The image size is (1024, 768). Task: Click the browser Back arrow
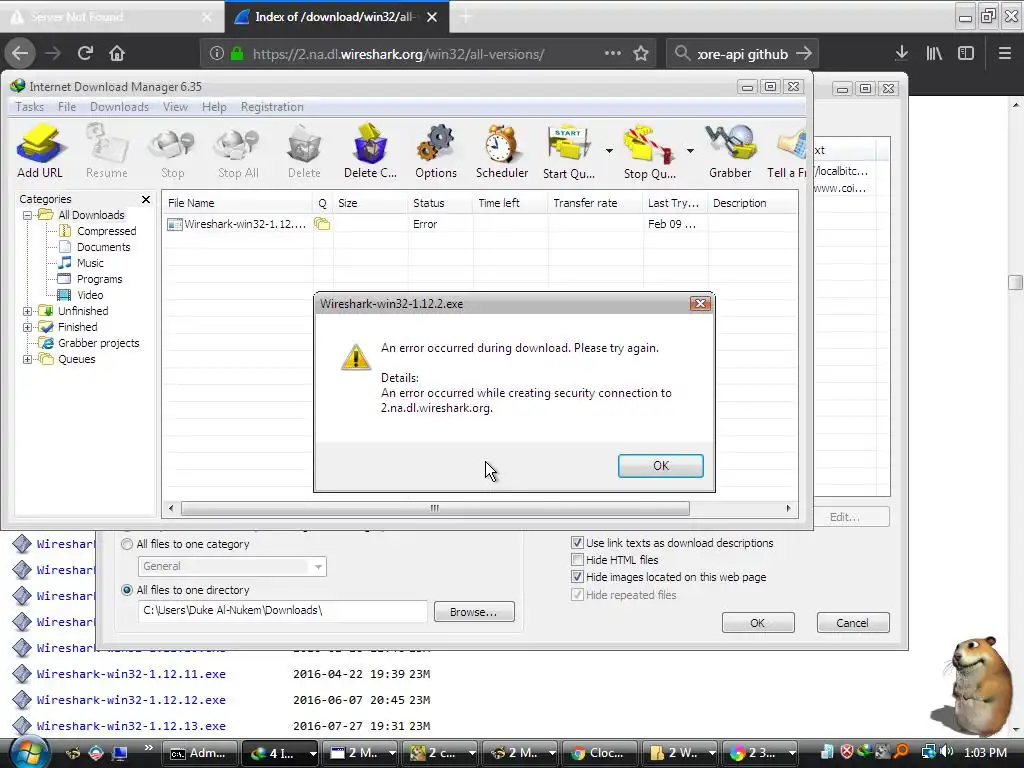[x=20, y=54]
